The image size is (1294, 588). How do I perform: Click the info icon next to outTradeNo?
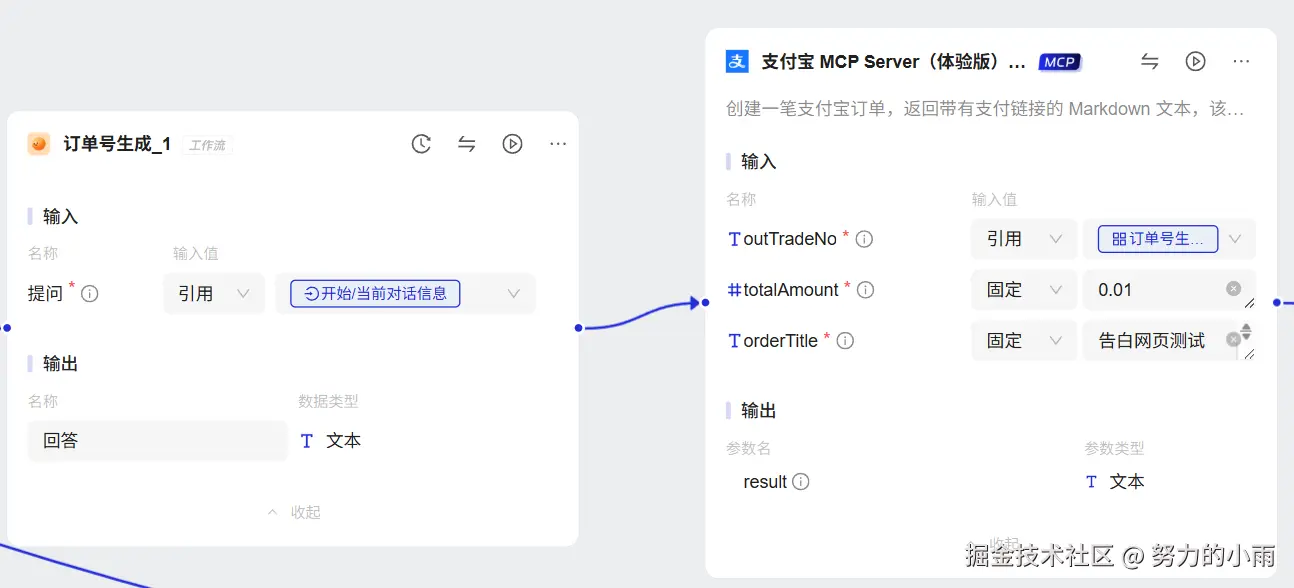[865, 239]
